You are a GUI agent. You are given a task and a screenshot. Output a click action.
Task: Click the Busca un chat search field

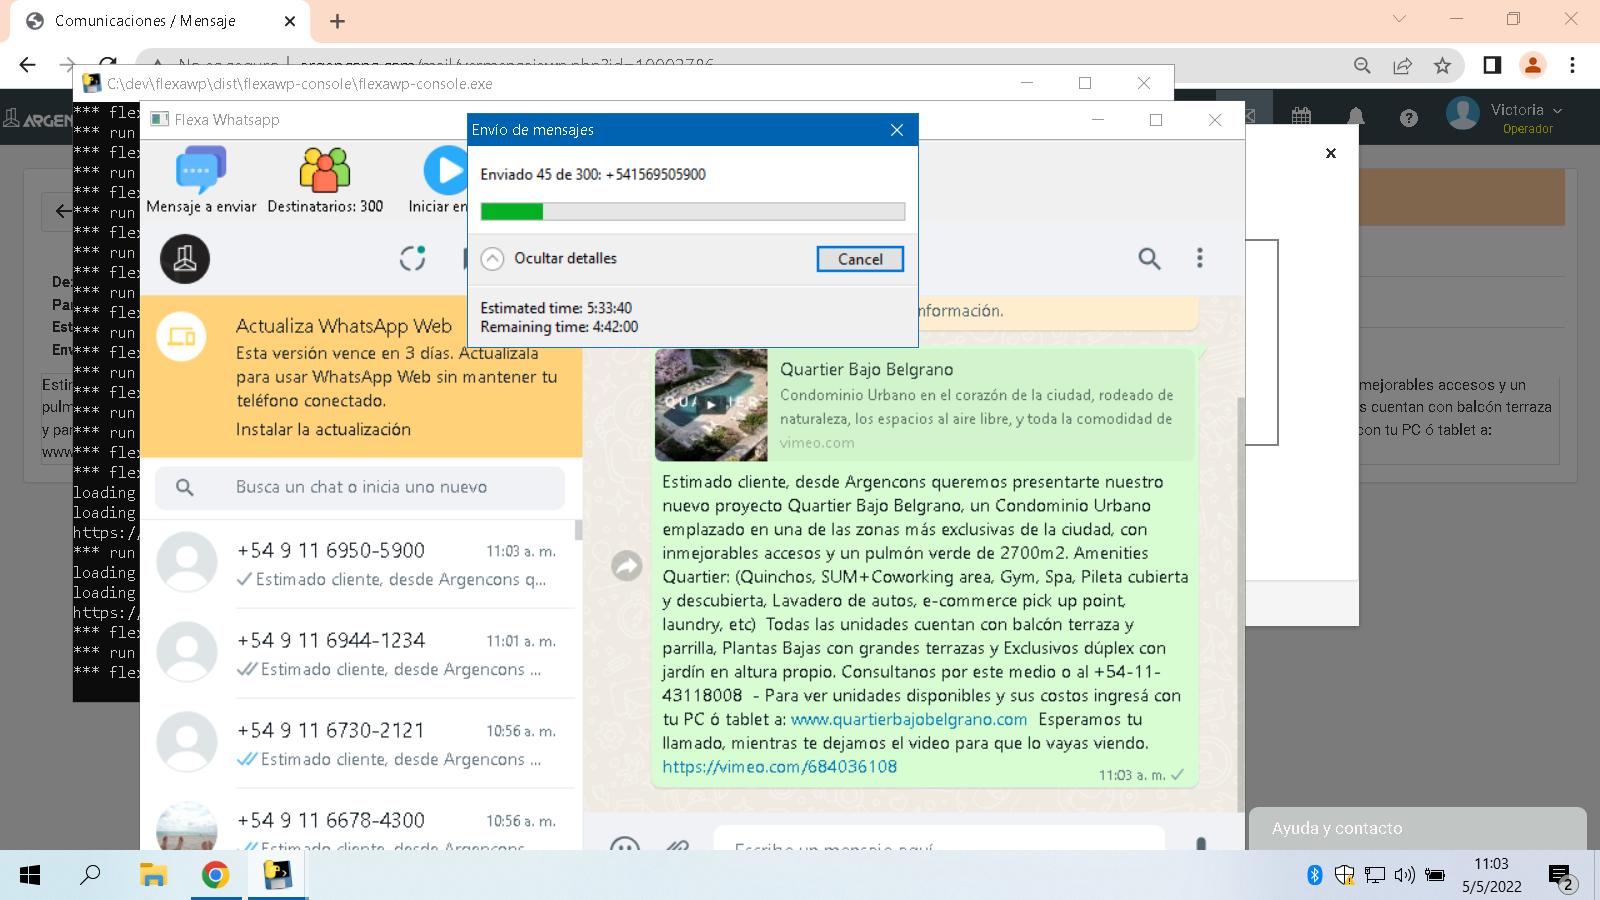pos(360,487)
